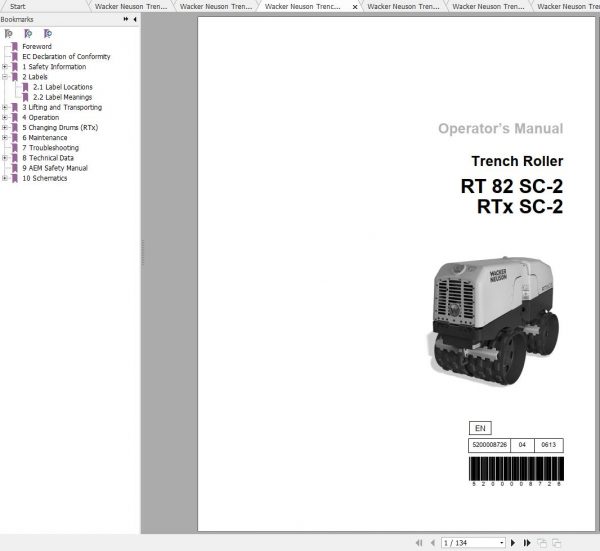Click the final grayed icon in navigation bar
600x551 pixels.
[x=556, y=543]
